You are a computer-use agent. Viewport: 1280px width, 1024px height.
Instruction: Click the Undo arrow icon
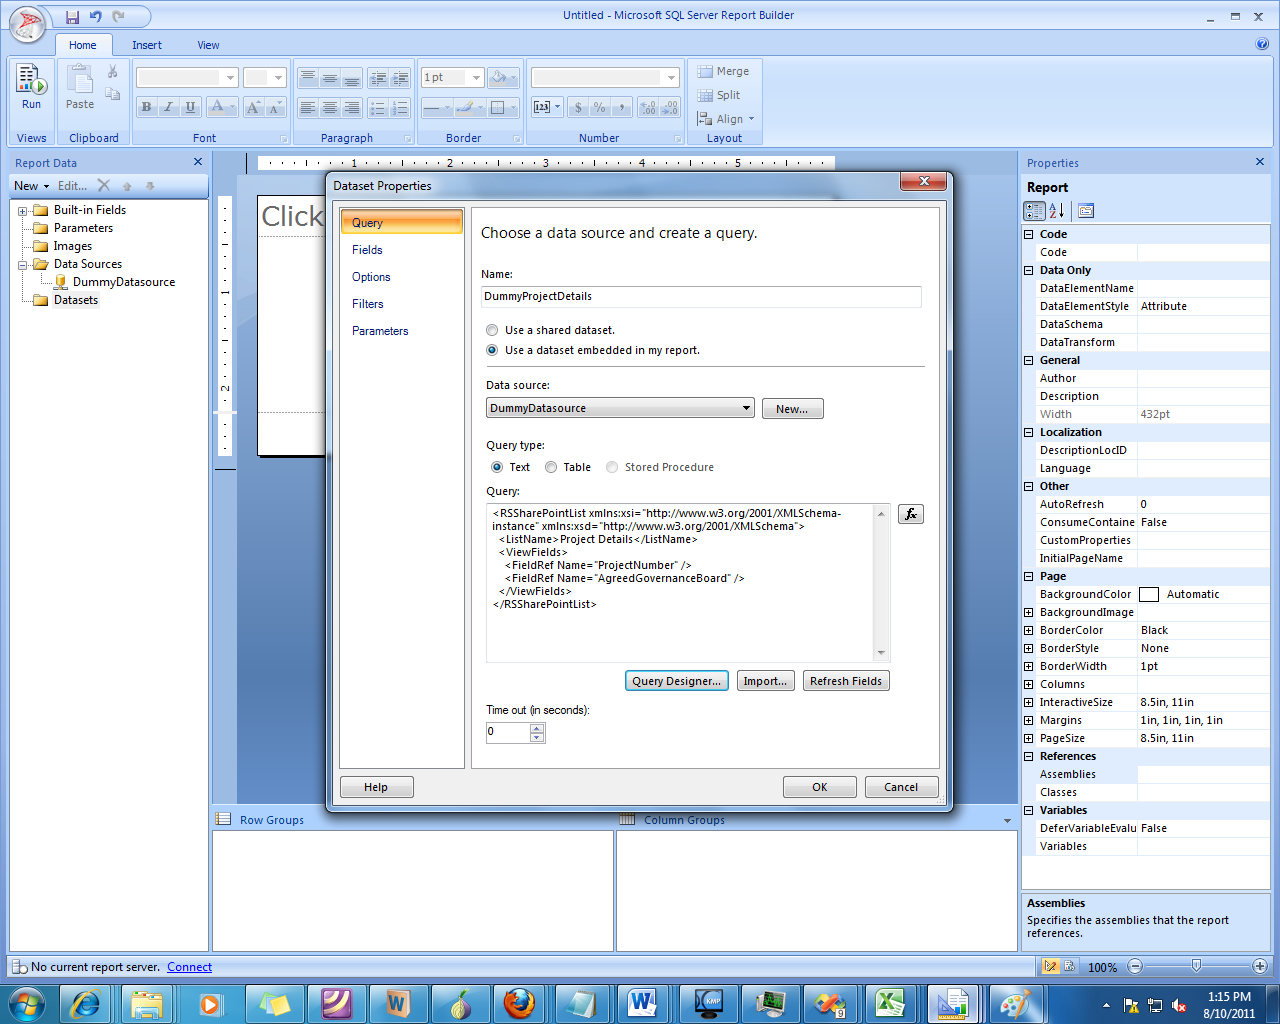click(x=95, y=16)
